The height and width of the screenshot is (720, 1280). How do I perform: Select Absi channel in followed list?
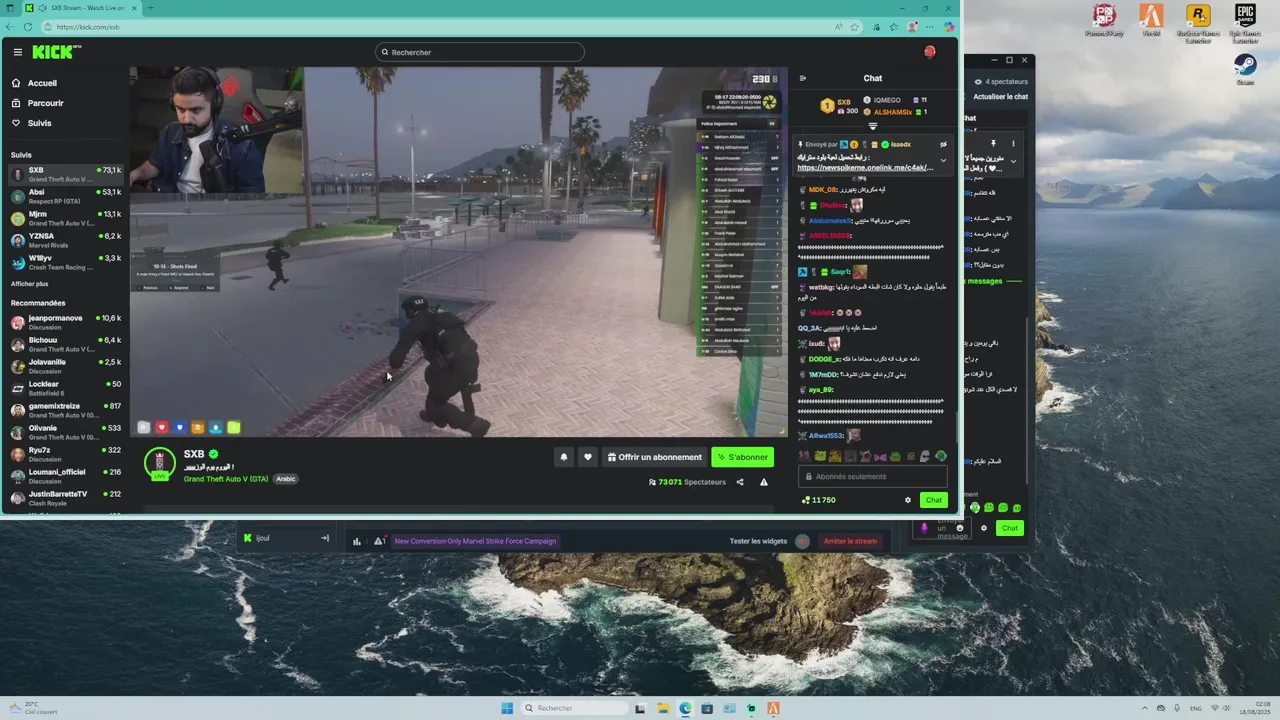66,196
